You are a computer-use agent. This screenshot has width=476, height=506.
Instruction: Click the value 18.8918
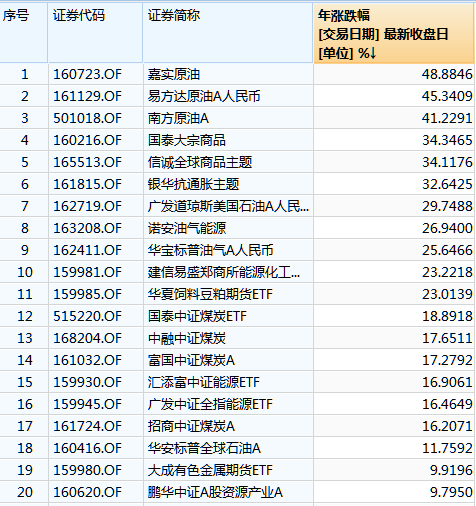click(447, 316)
